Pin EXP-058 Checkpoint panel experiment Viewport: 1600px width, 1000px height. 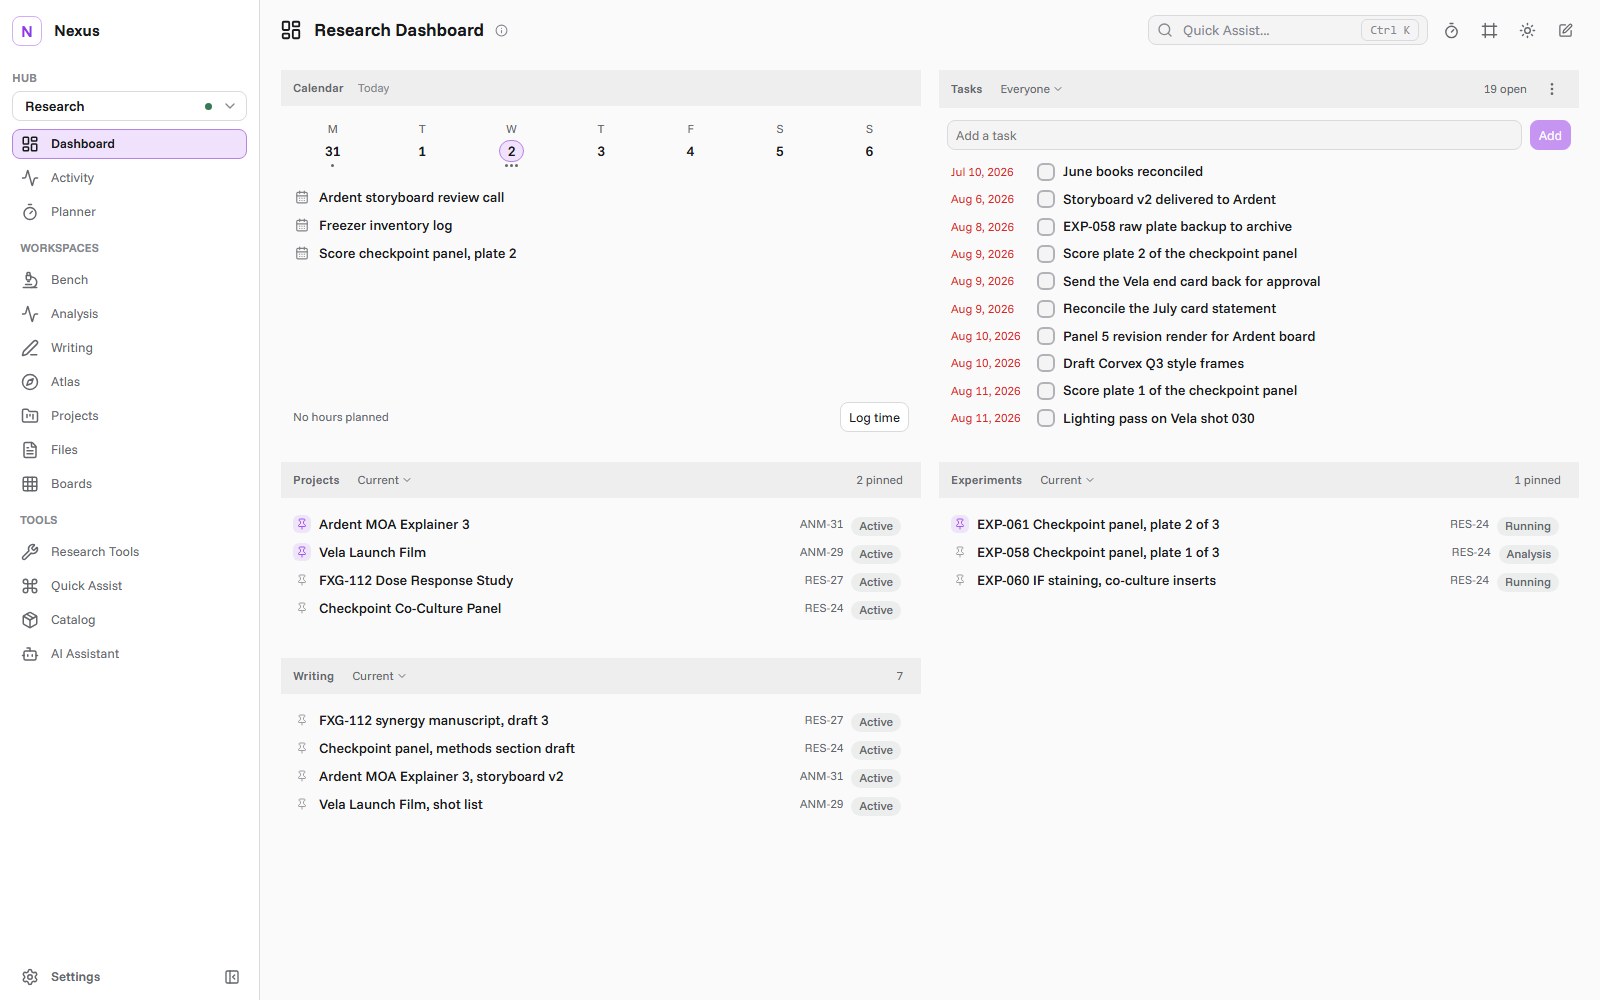point(960,552)
